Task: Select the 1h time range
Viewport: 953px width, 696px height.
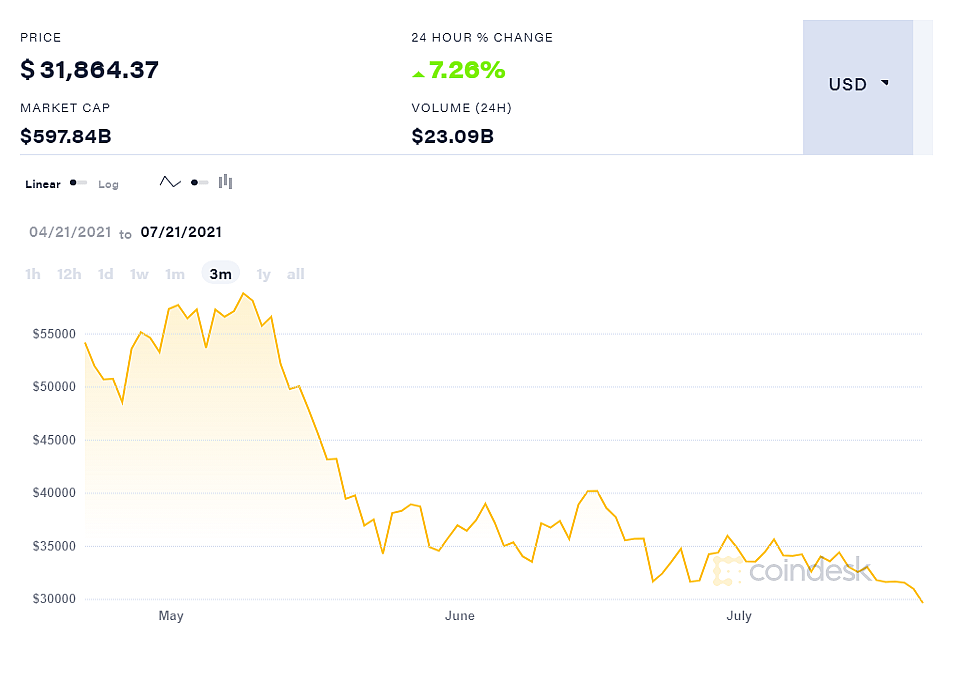Action: tap(33, 274)
